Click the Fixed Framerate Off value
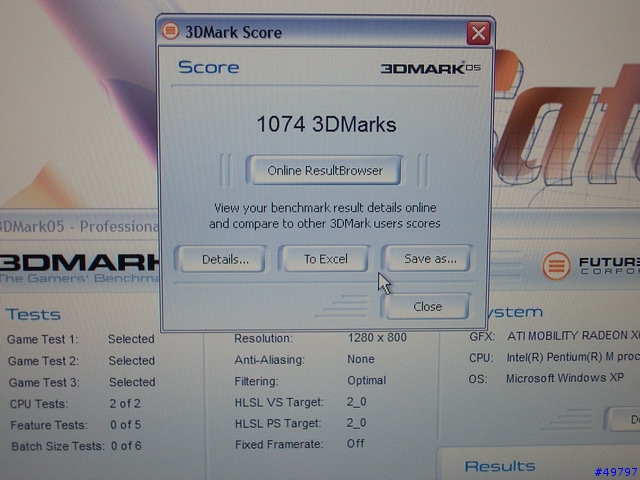Viewport: 640px width, 480px height. [x=355, y=444]
